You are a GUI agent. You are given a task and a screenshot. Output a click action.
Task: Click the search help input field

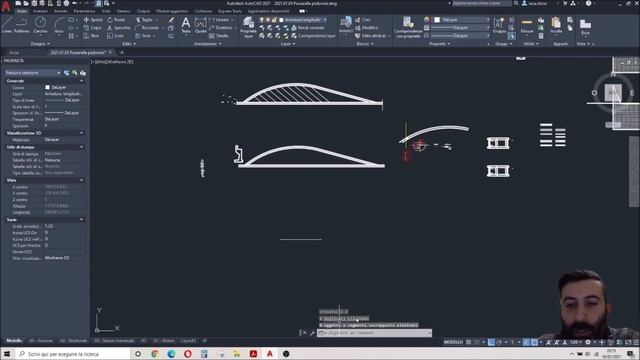[x=482, y=3]
